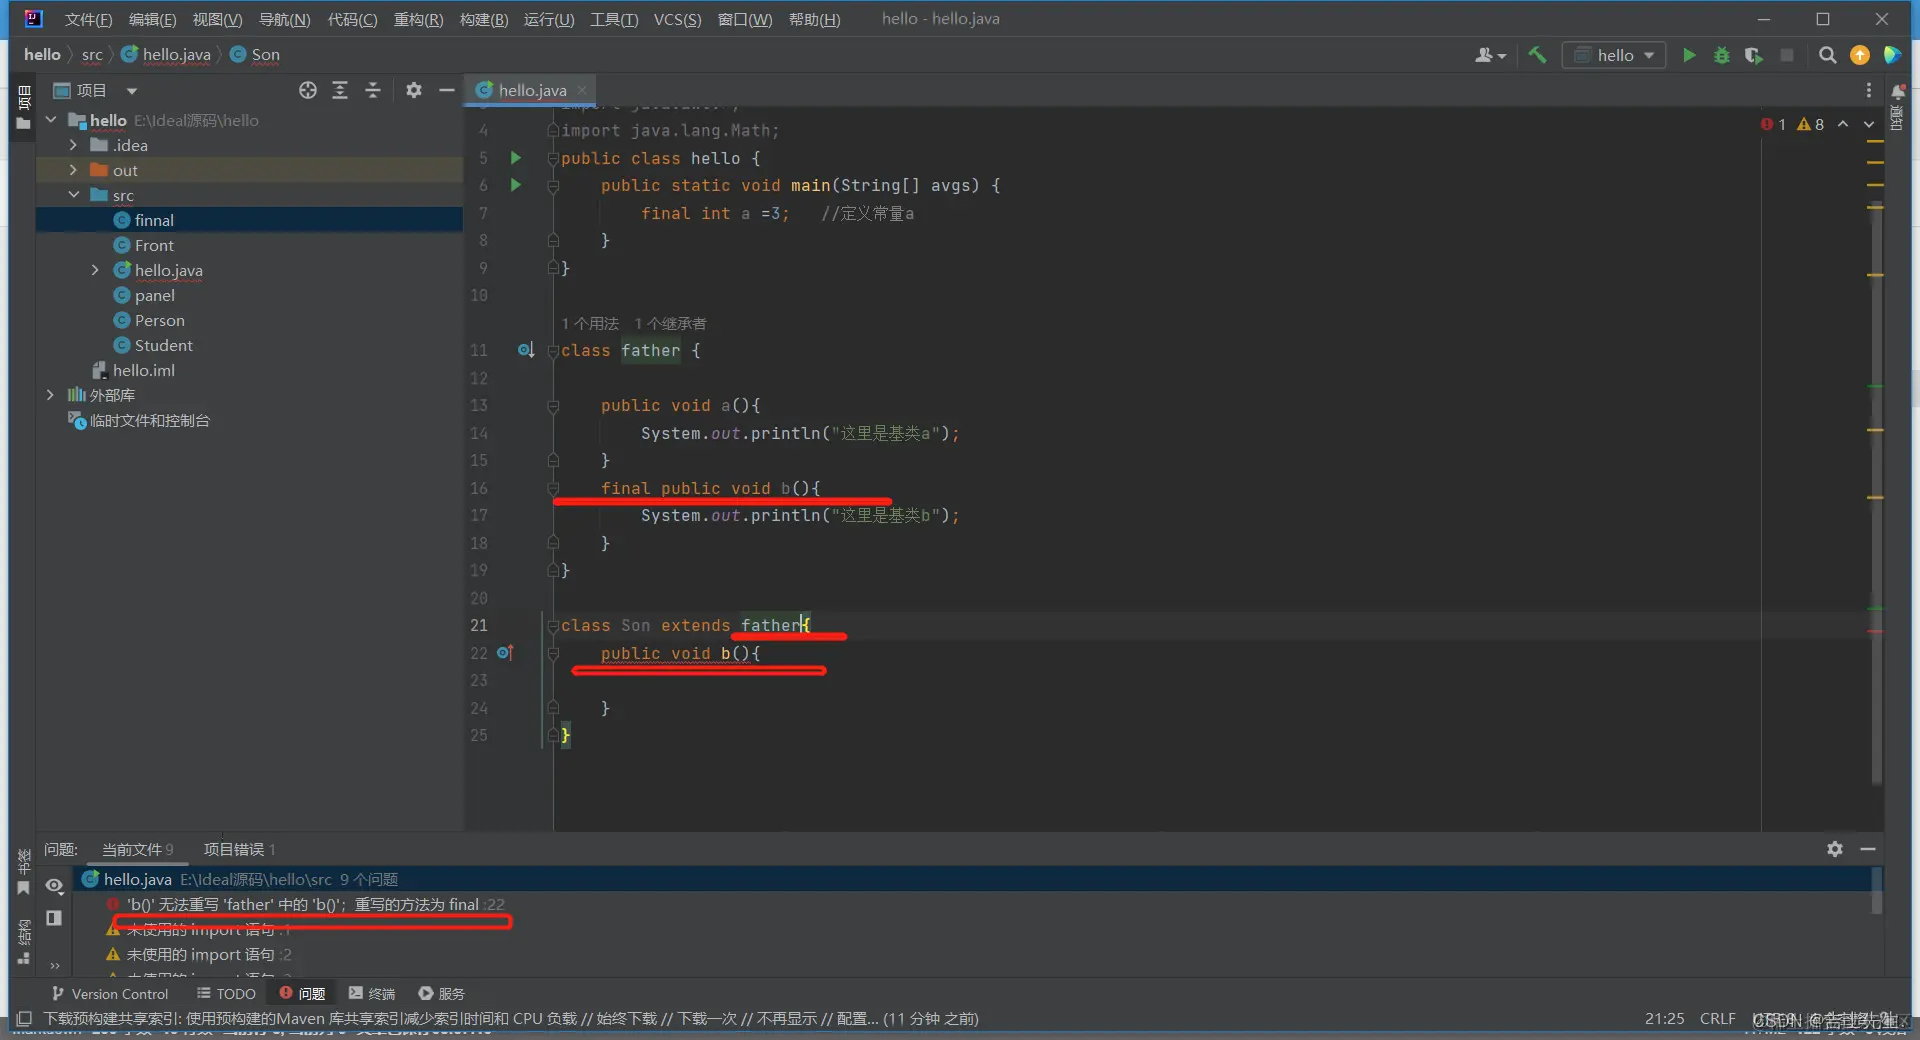Open notifications bell on right stripe

click(x=1898, y=91)
